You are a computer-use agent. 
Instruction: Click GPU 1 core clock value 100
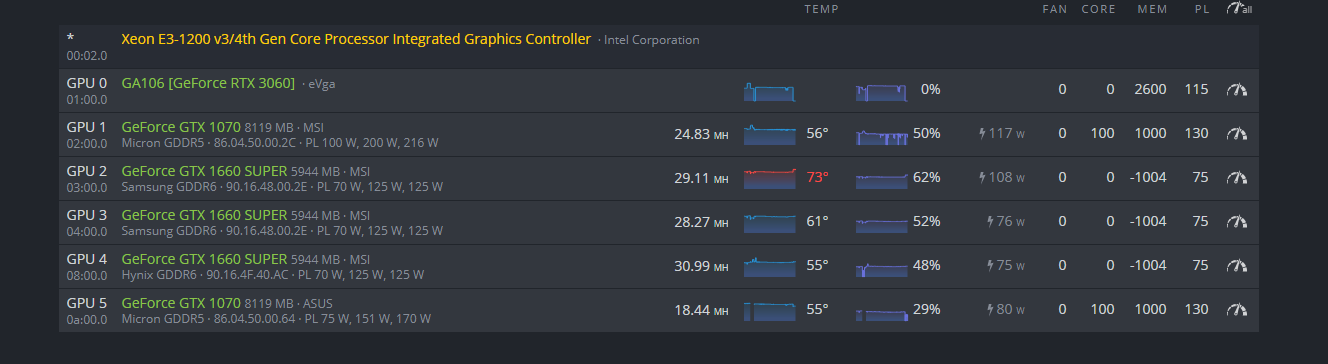tap(1102, 133)
